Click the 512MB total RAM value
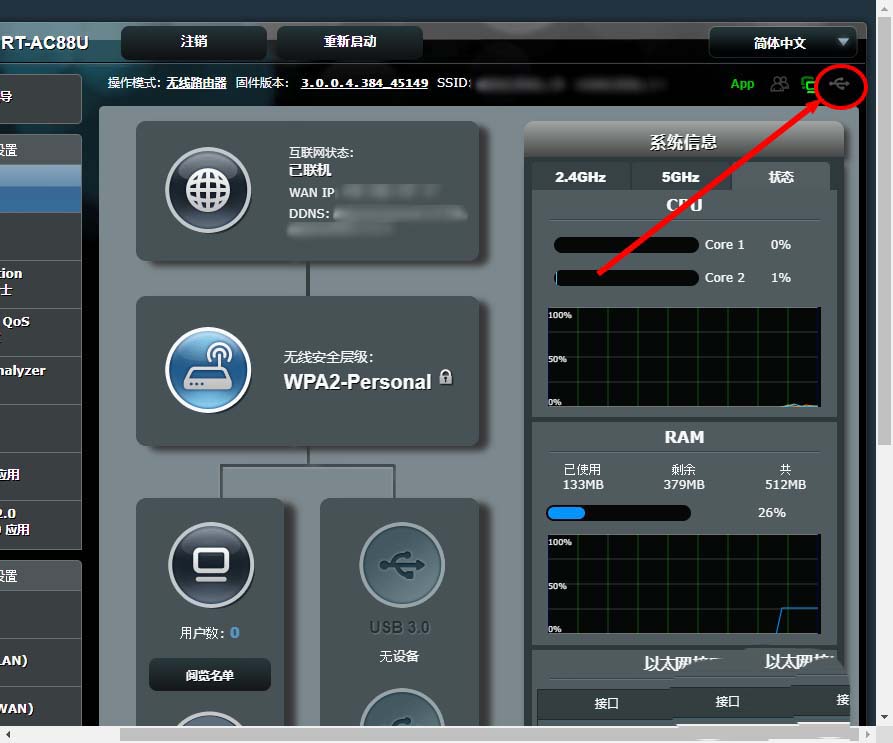893x743 pixels. pyautogui.click(x=785, y=485)
